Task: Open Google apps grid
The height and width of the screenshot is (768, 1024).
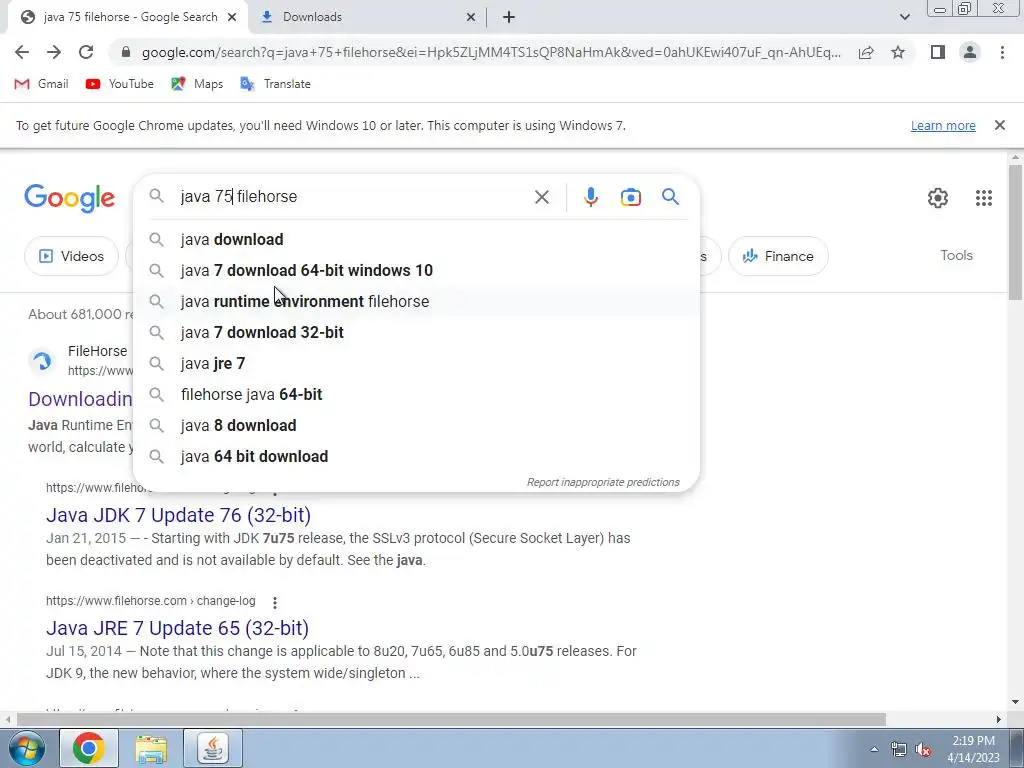Action: tap(984, 197)
